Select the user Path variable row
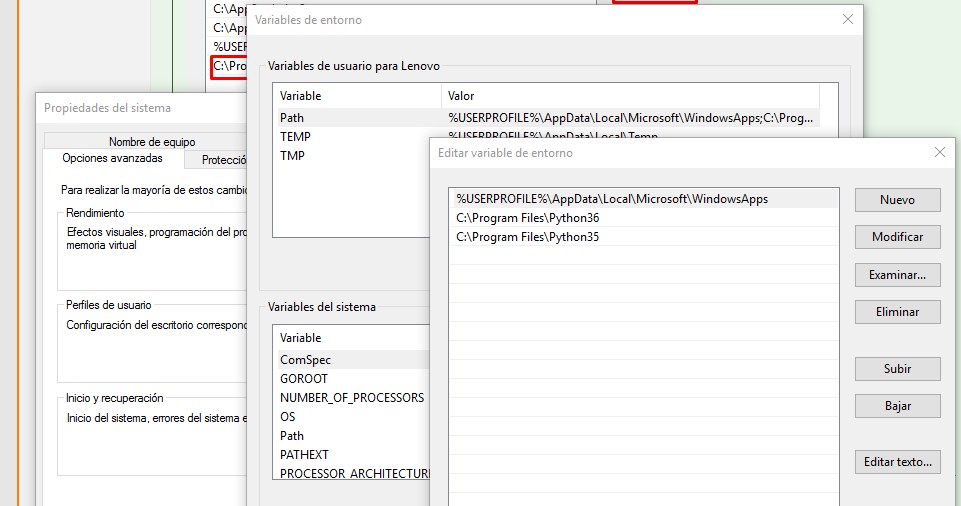The height and width of the screenshot is (506, 961). (292, 118)
